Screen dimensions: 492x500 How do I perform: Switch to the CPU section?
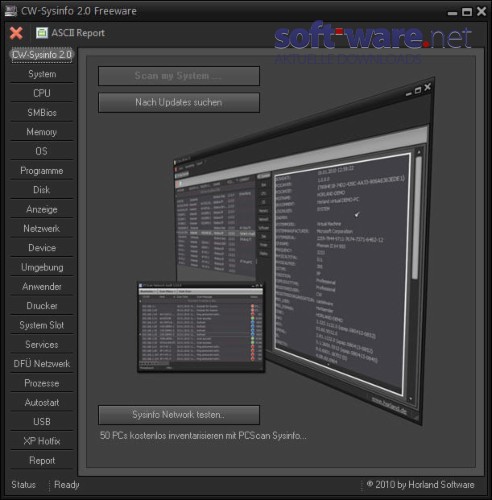click(x=42, y=93)
